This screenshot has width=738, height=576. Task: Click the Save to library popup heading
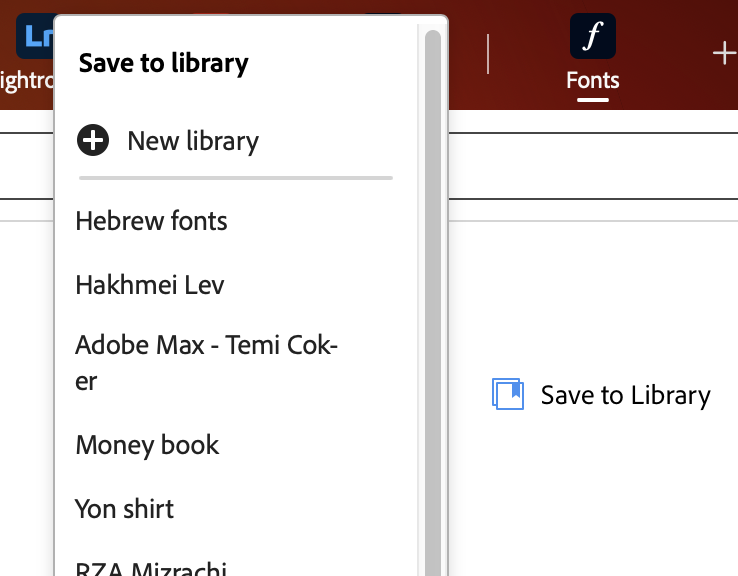(163, 63)
